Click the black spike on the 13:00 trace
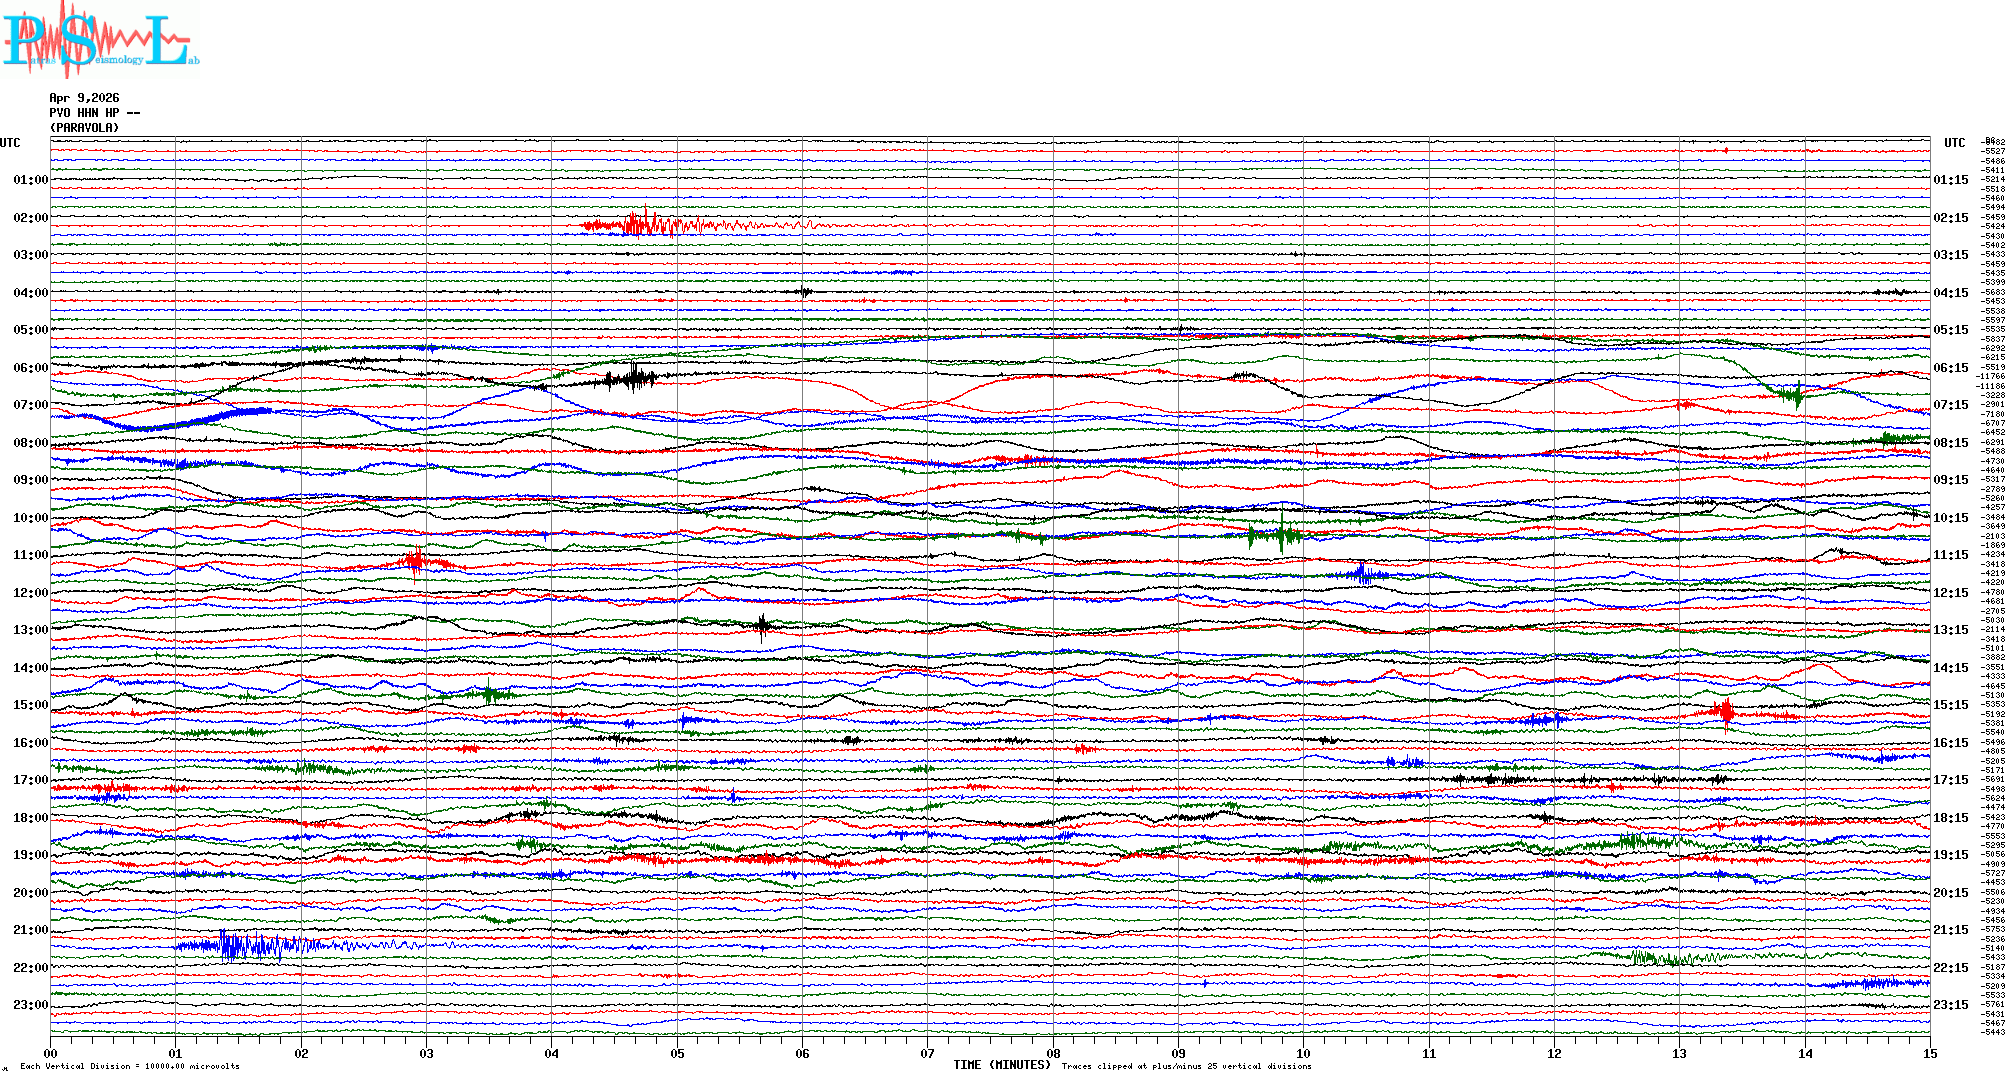Viewport: 2010px width, 1080px height. (x=763, y=627)
